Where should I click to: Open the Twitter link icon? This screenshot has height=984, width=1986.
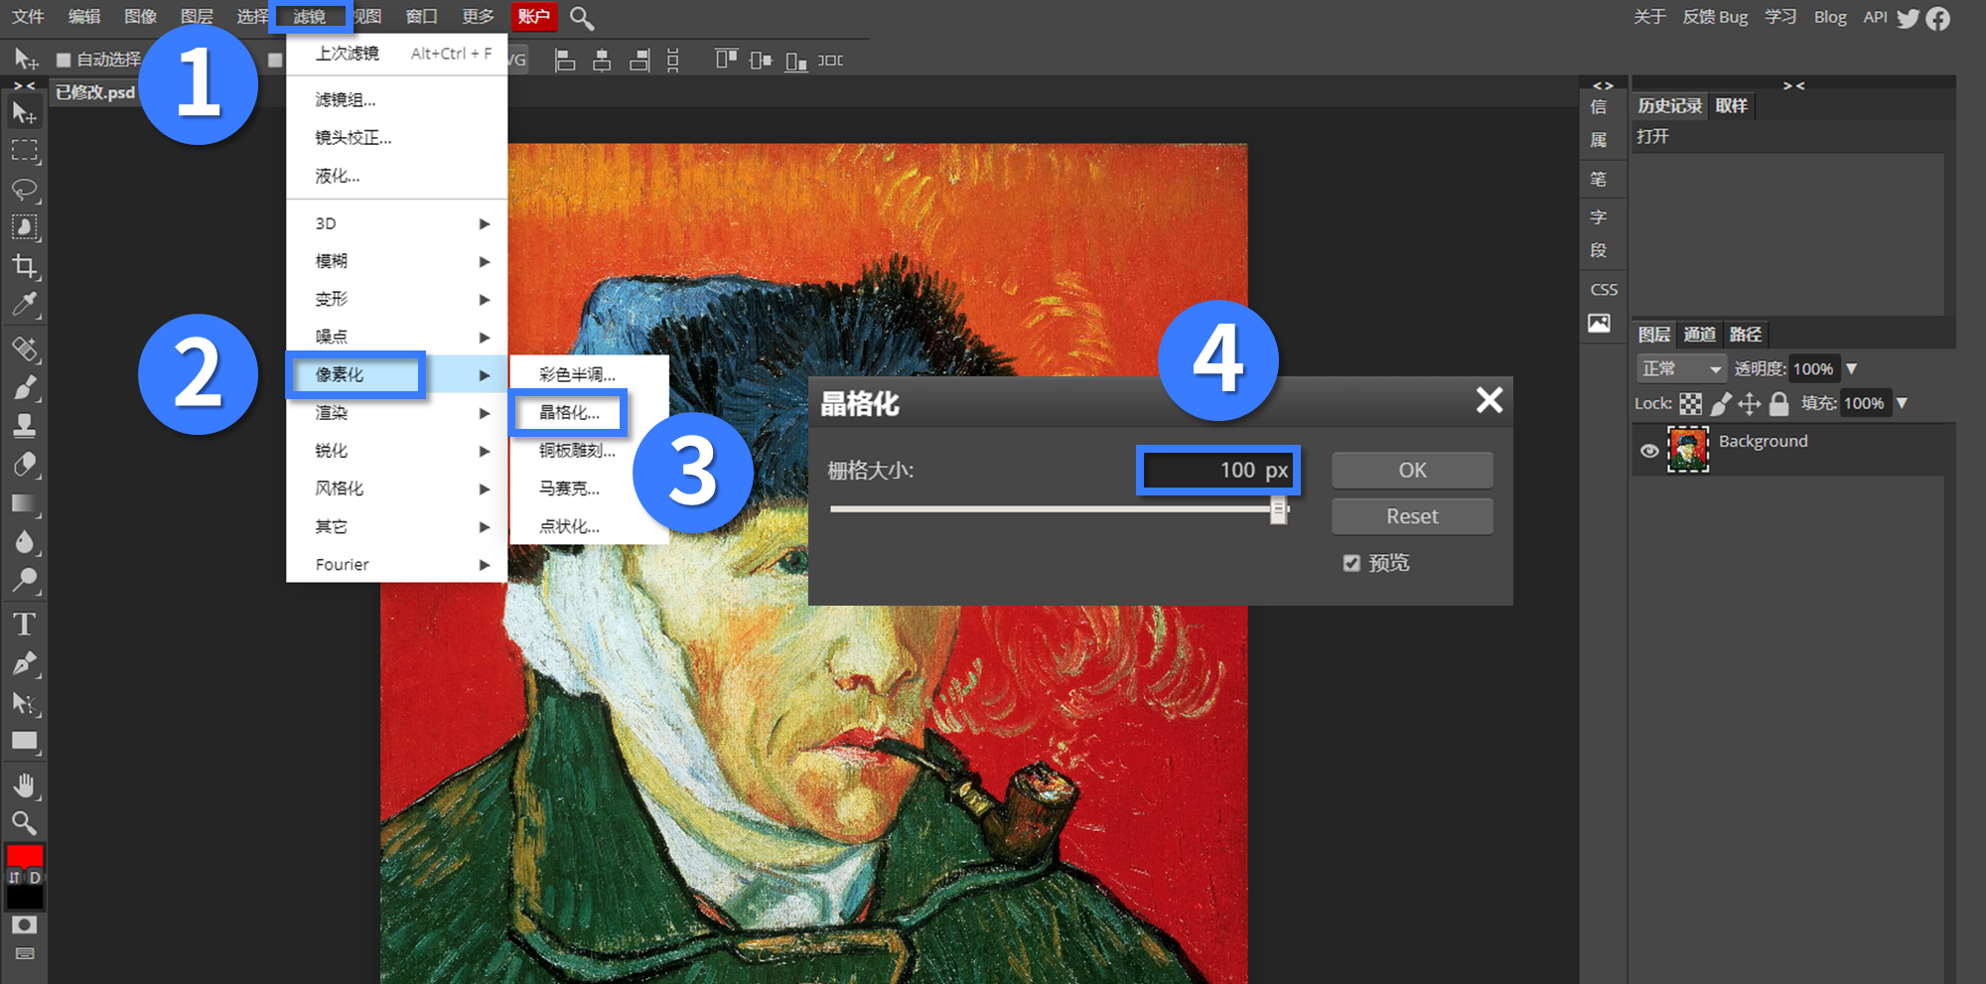pos(1908,18)
